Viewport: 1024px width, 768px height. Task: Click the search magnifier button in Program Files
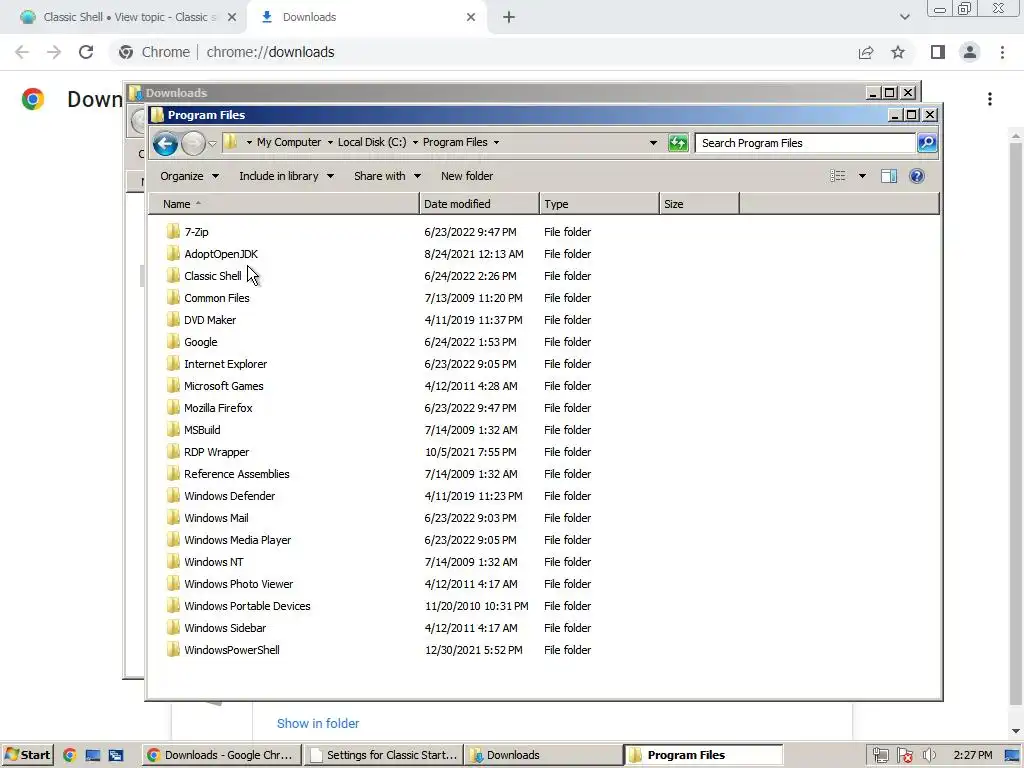(927, 142)
